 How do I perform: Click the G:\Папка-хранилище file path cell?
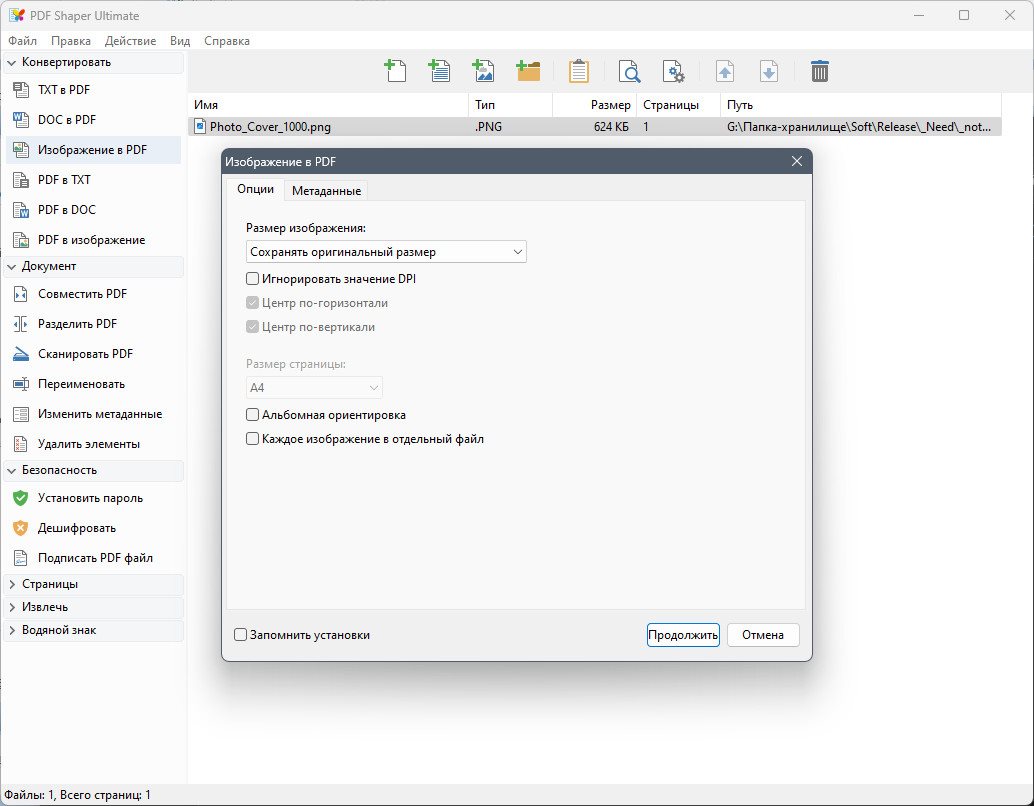[x=859, y=127]
